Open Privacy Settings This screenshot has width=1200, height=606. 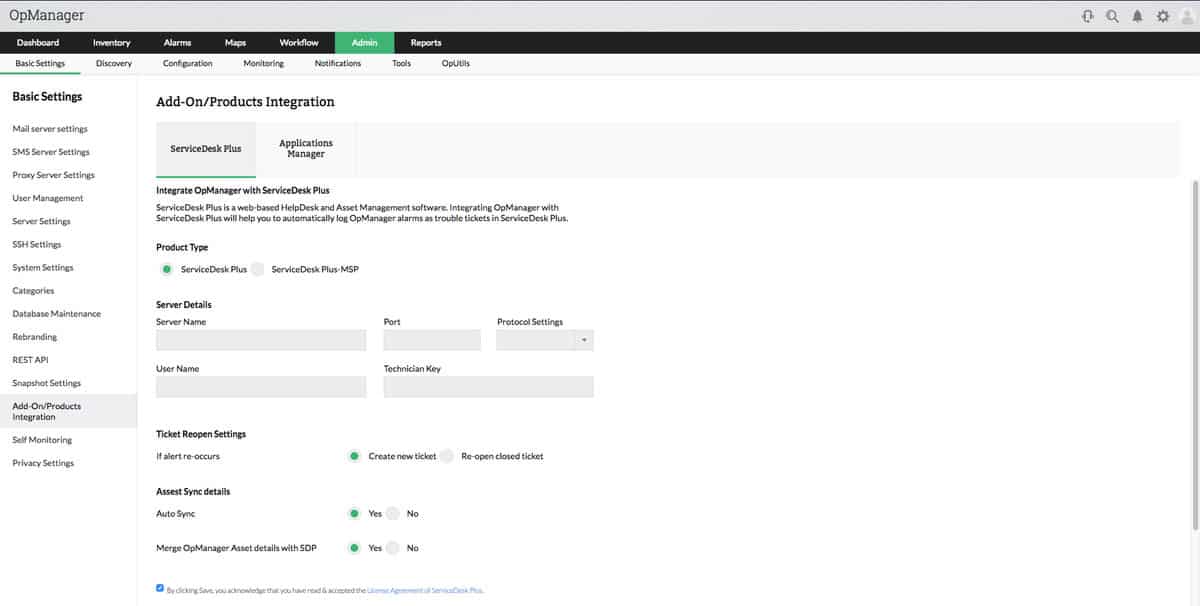click(43, 463)
